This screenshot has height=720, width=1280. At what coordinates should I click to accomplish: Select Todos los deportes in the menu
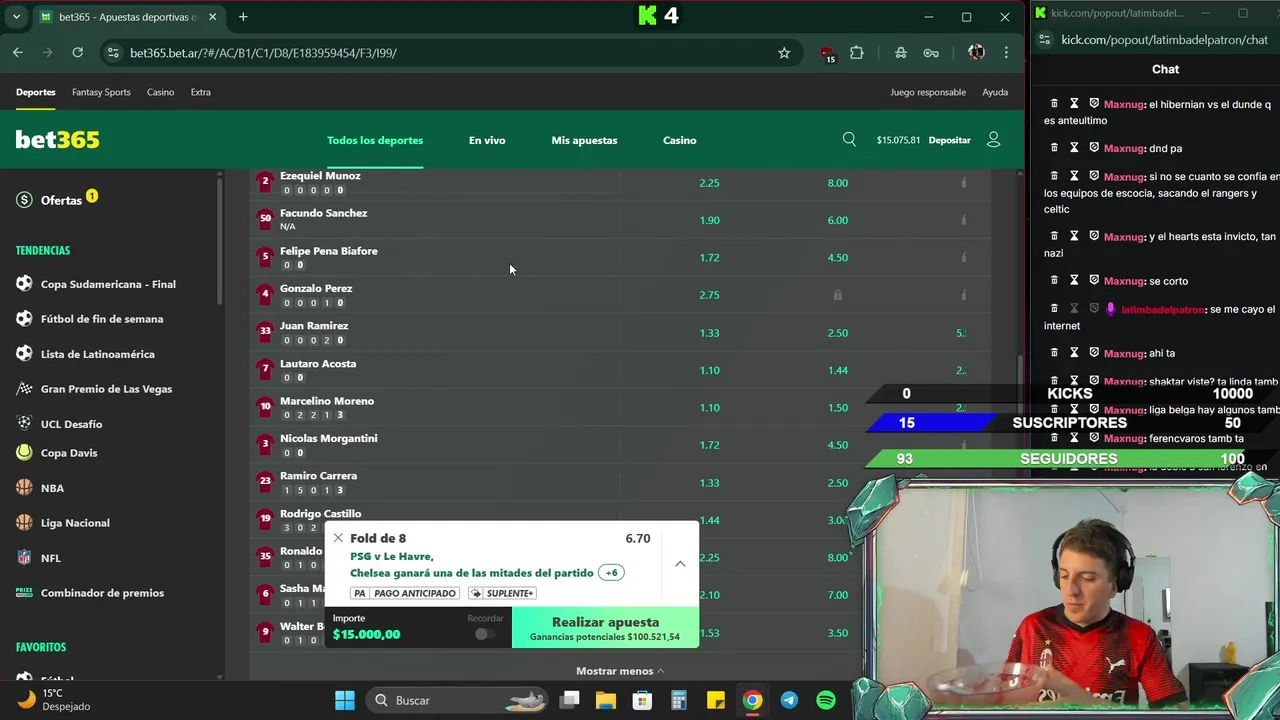(x=375, y=140)
